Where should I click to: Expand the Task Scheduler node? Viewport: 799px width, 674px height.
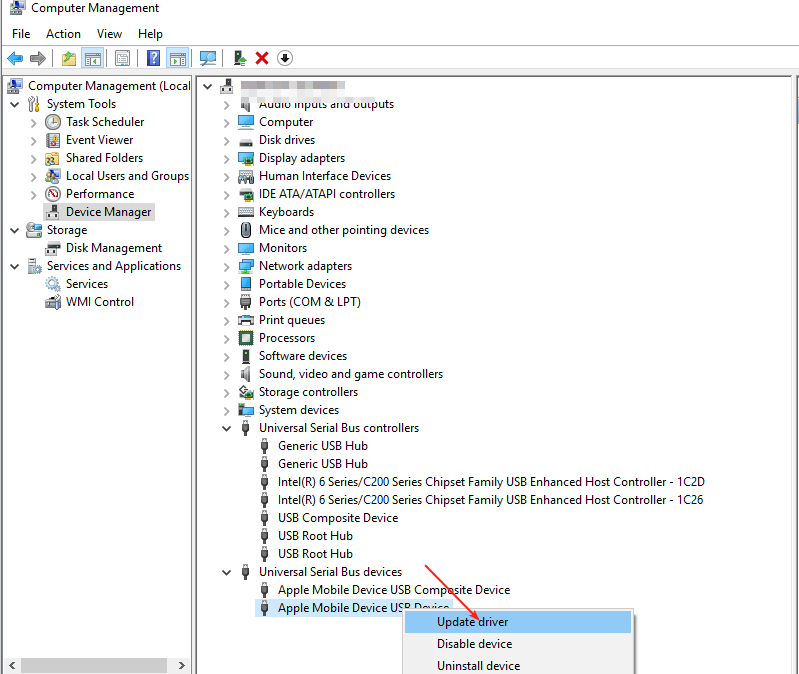[34, 123]
